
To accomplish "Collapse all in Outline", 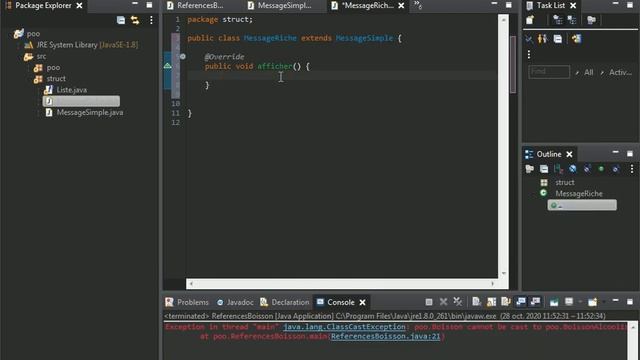I will (544, 169).
